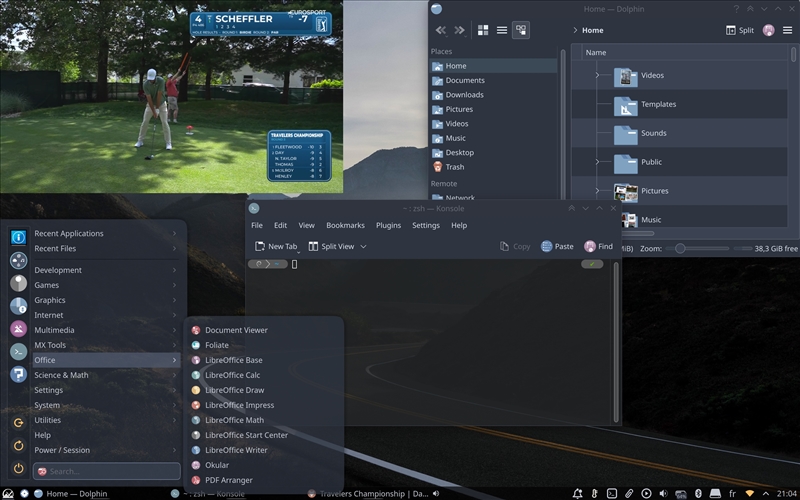Click the Name column header in Dolphin
The width and height of the screenshot is (800, 500).
tap(595, 53)
